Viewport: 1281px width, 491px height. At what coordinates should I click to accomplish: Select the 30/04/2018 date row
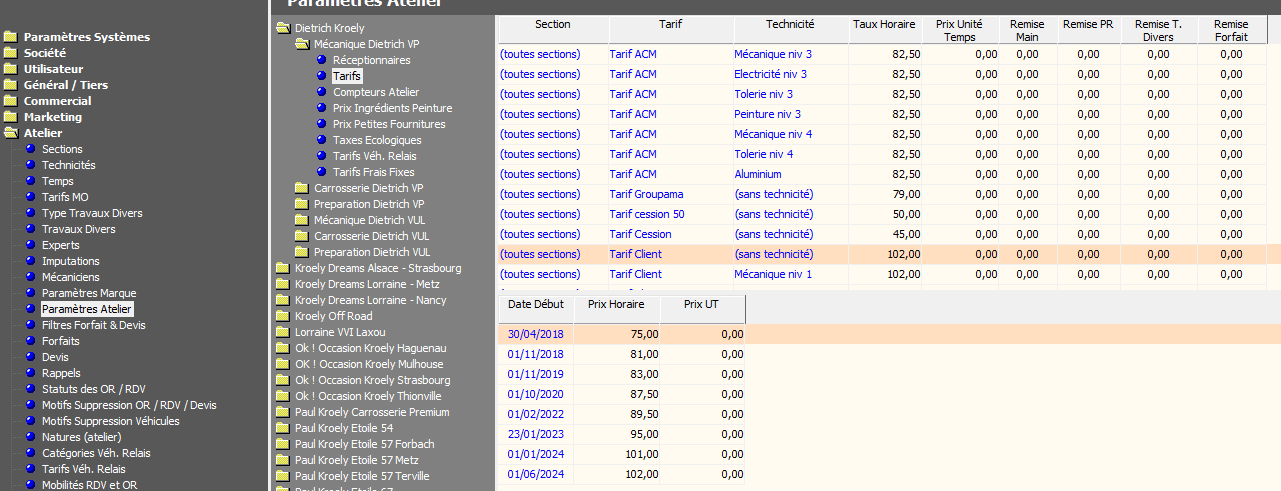621,334
